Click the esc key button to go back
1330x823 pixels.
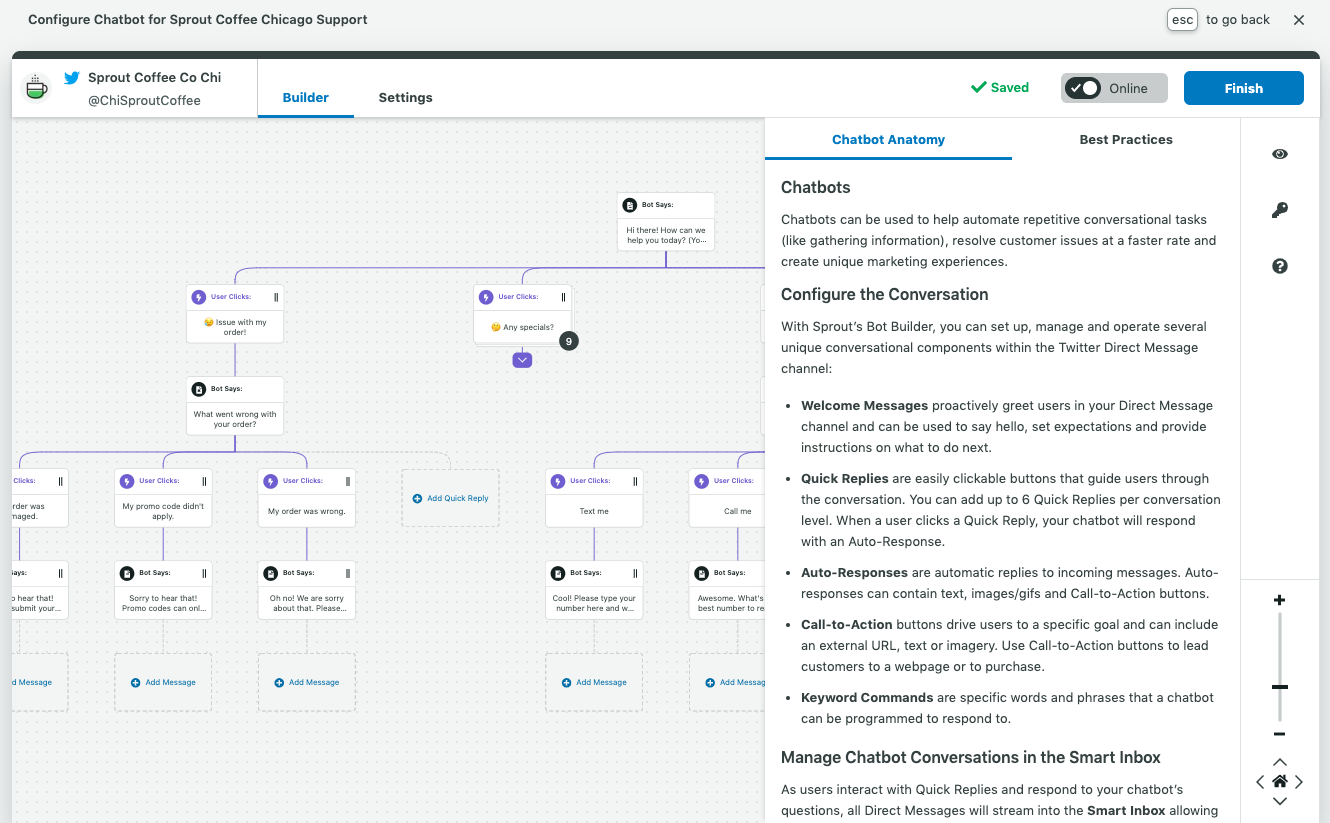tap(1182, 19)
